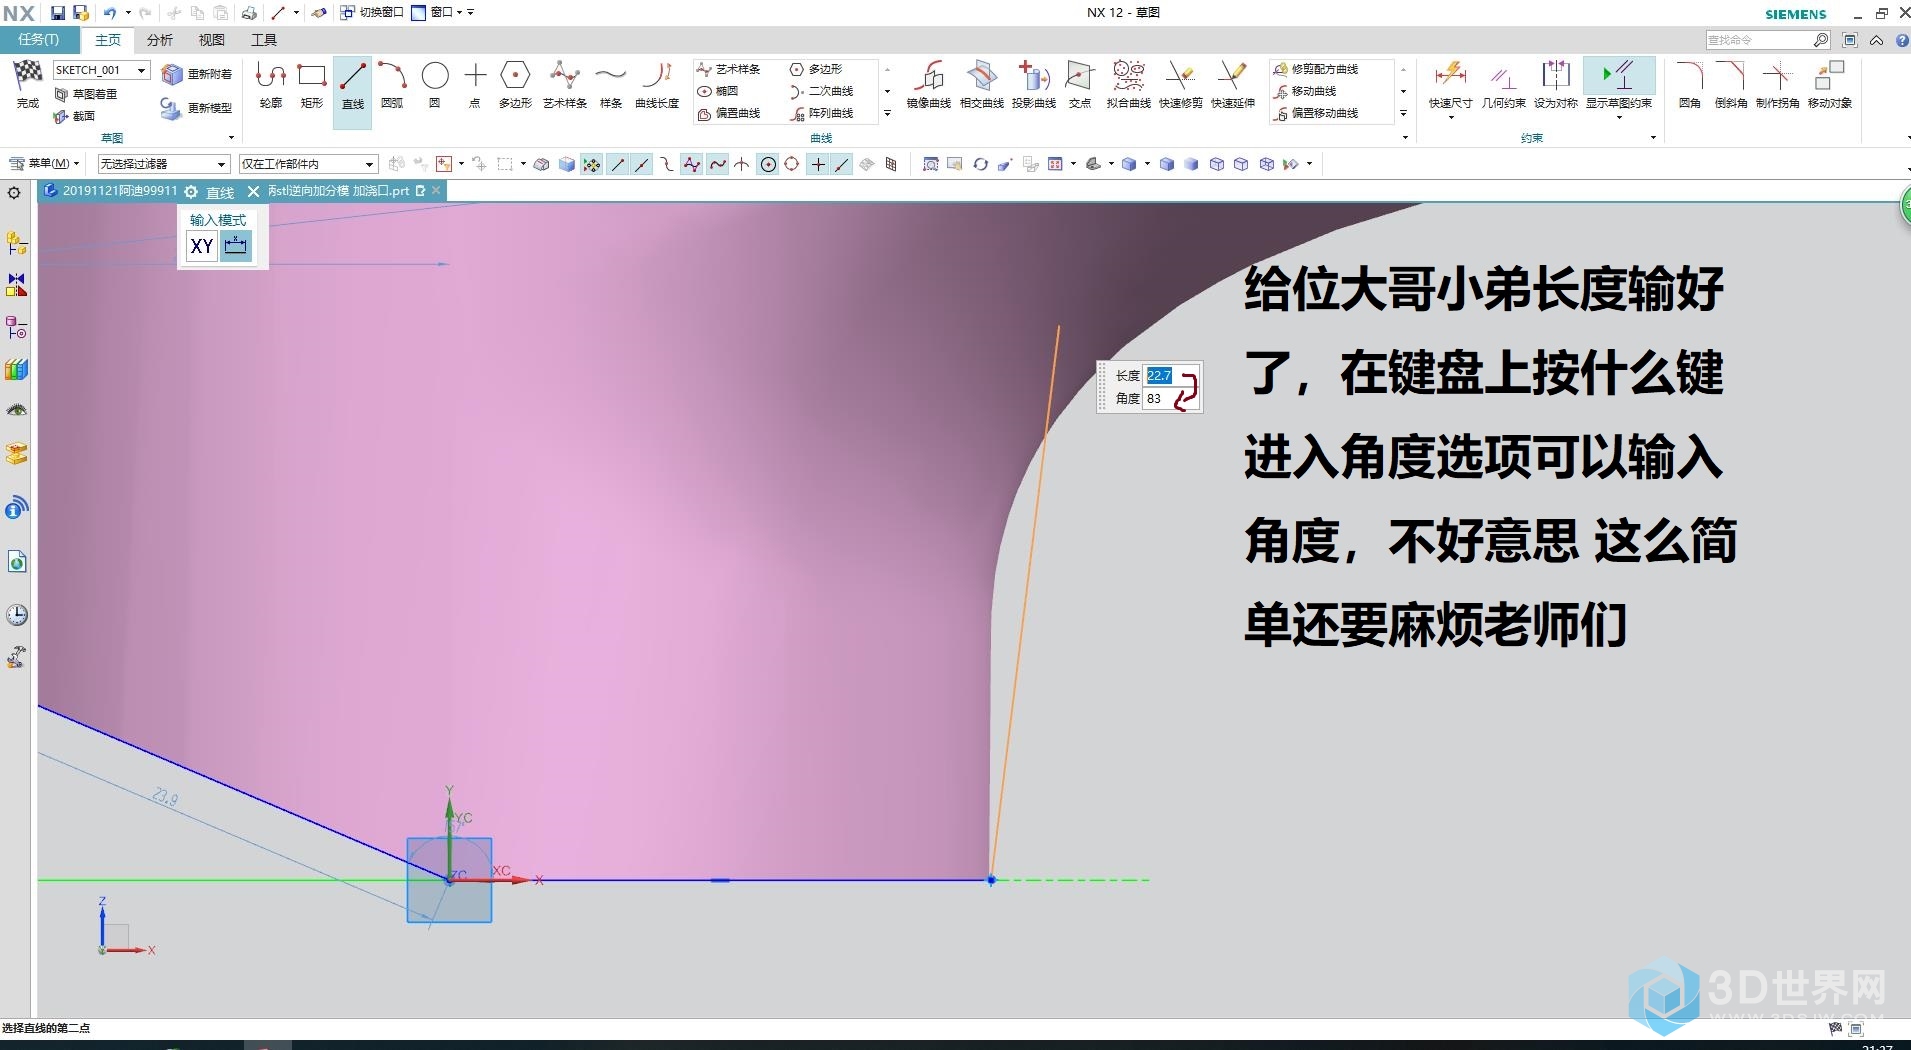
Task: Click the Conic (二次曲线) gallery button
Action: pyautogui.click(x=822, y=91)
